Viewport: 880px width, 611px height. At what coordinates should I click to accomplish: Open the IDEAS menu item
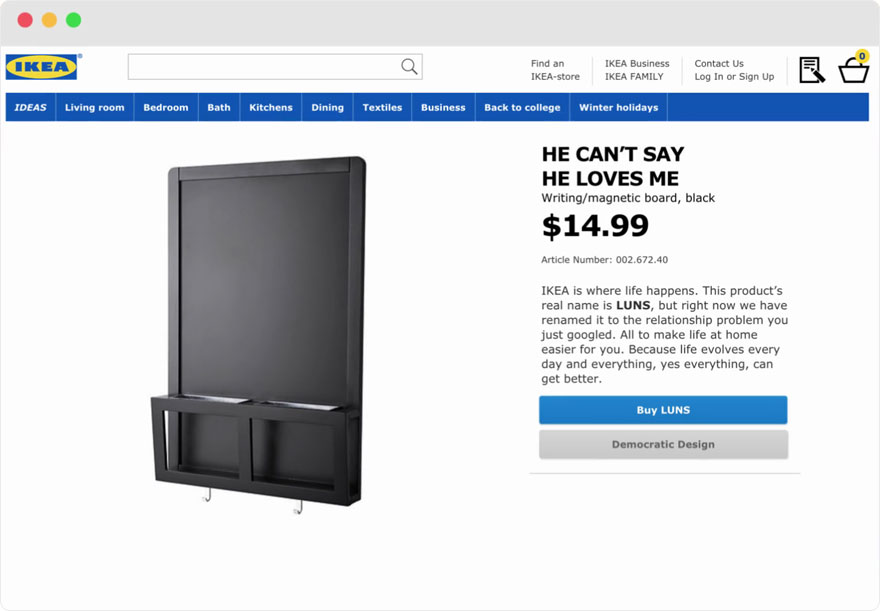click(30, 108)
